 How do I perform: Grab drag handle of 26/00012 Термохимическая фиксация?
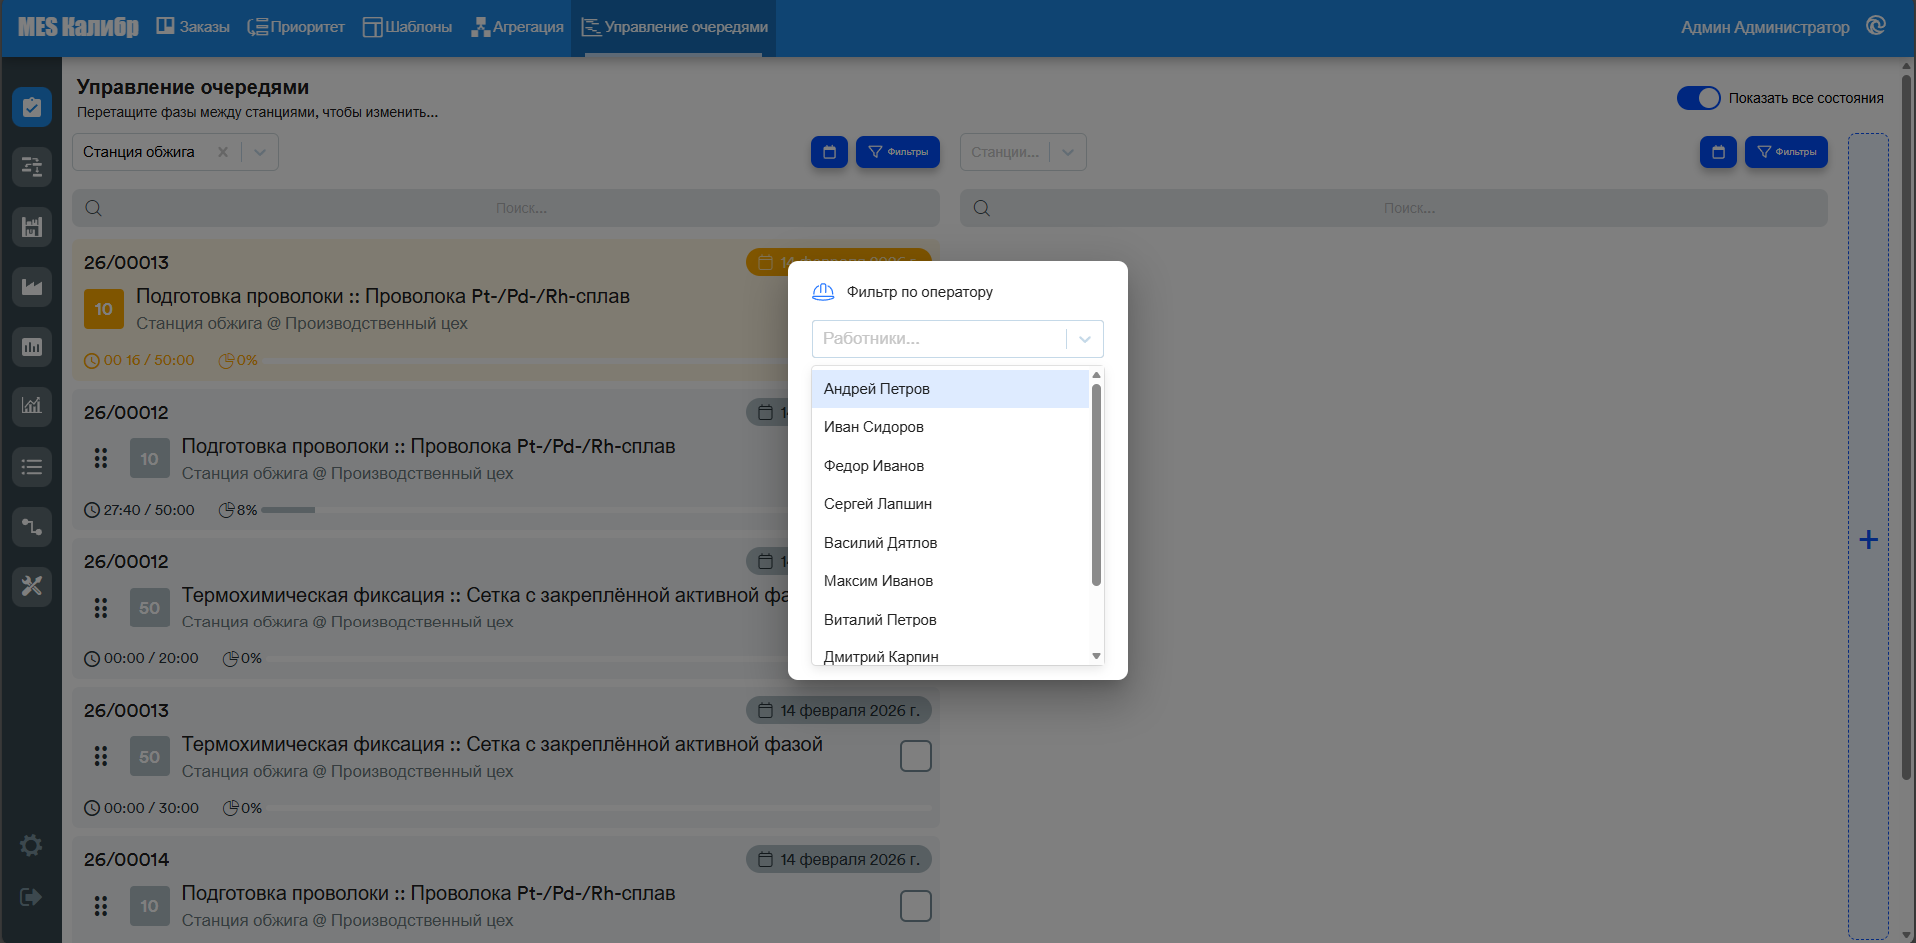[101, 607]
